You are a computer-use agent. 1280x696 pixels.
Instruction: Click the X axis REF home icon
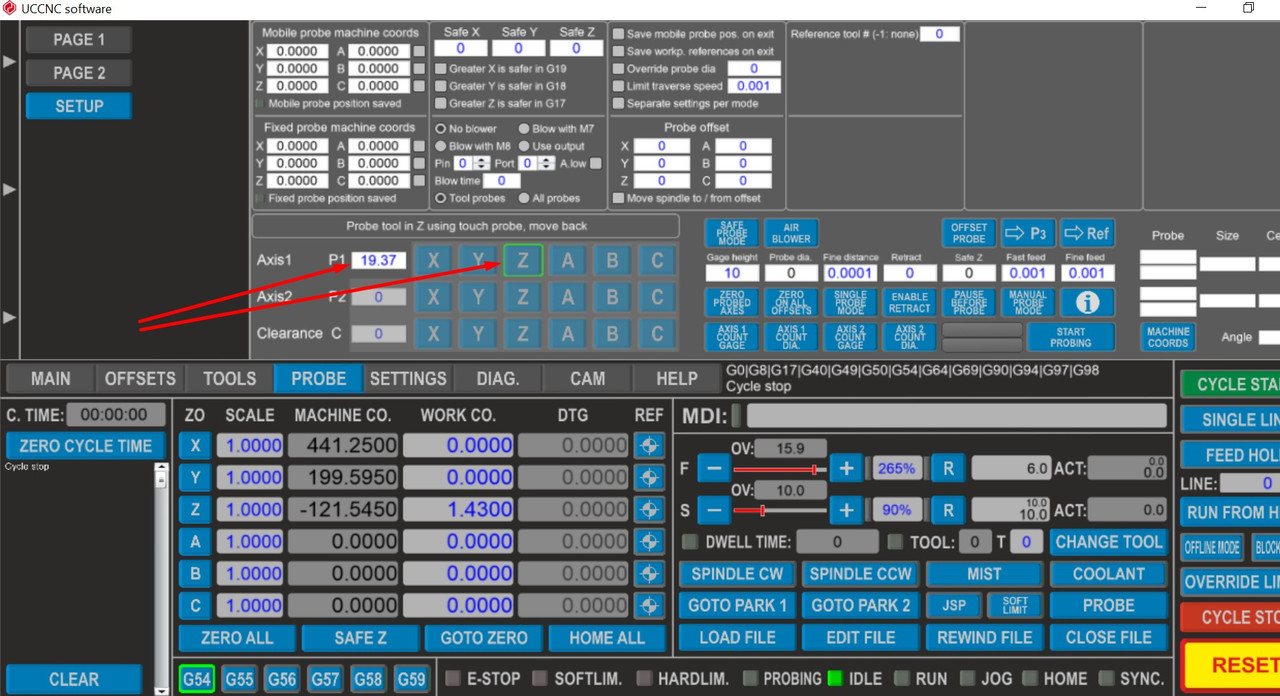tap(649, 446)
